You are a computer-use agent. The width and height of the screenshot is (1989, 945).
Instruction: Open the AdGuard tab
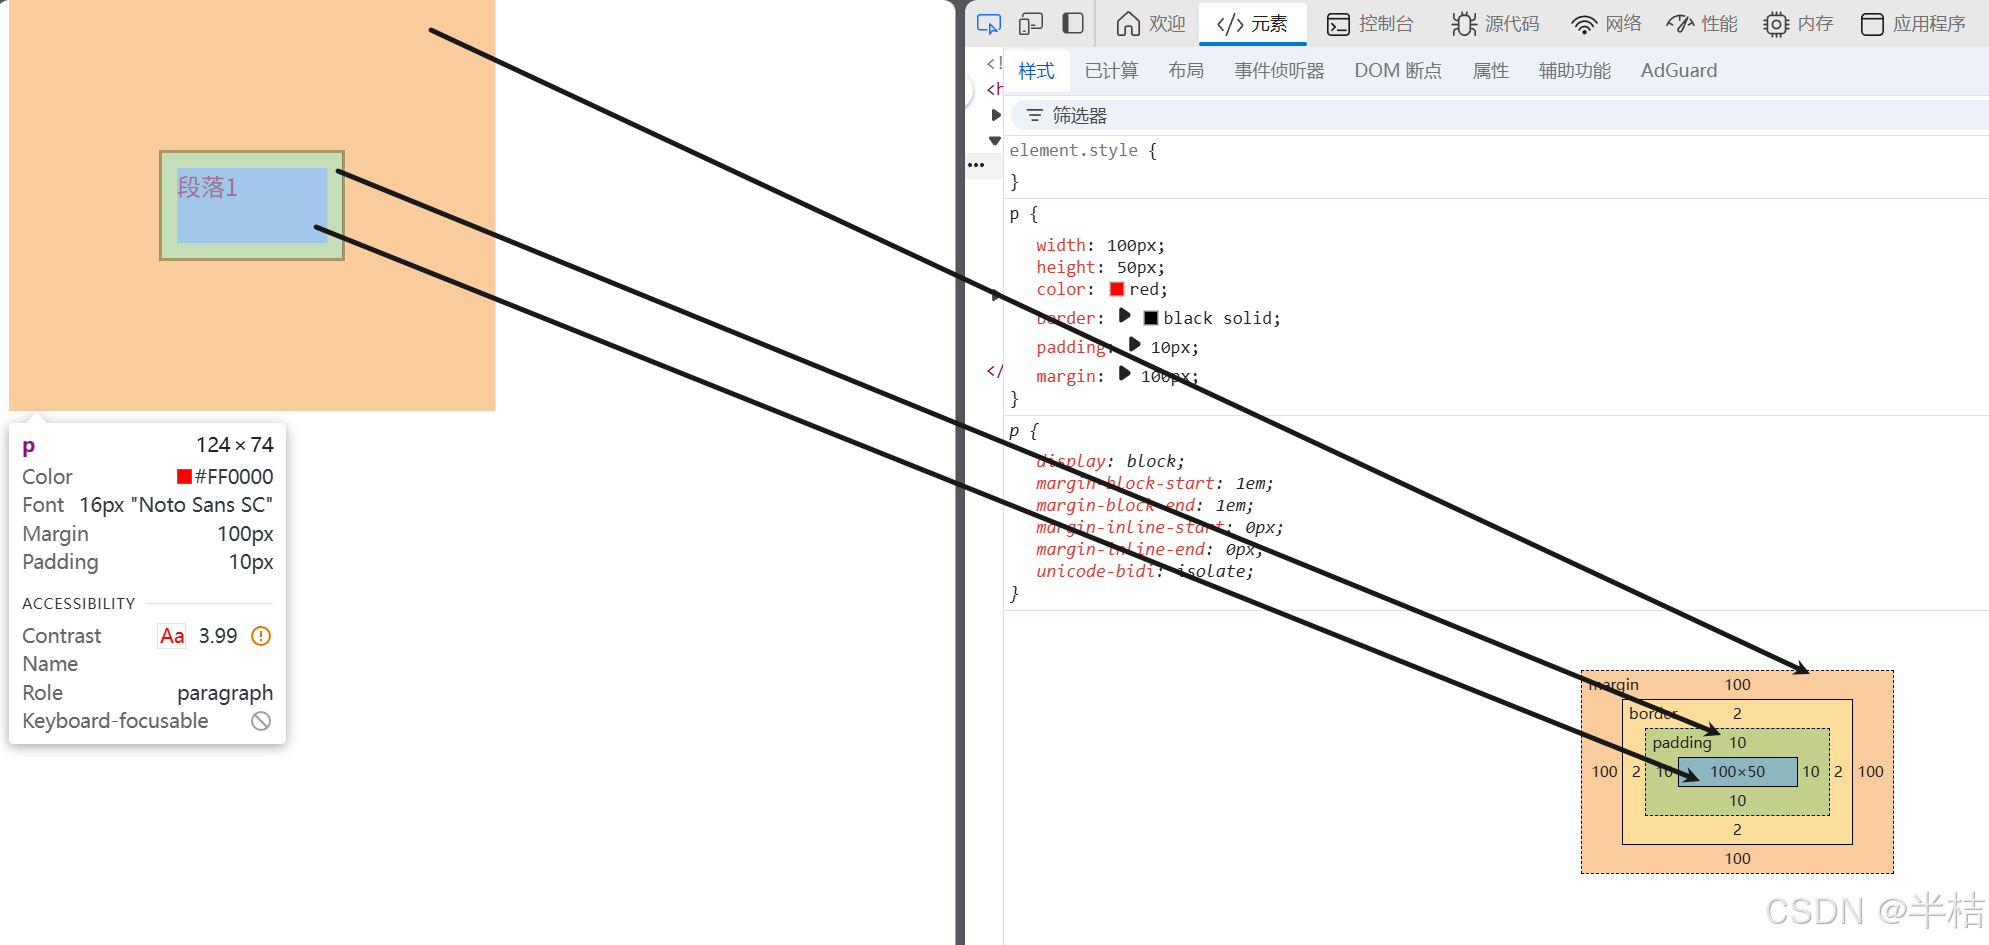1679,71
